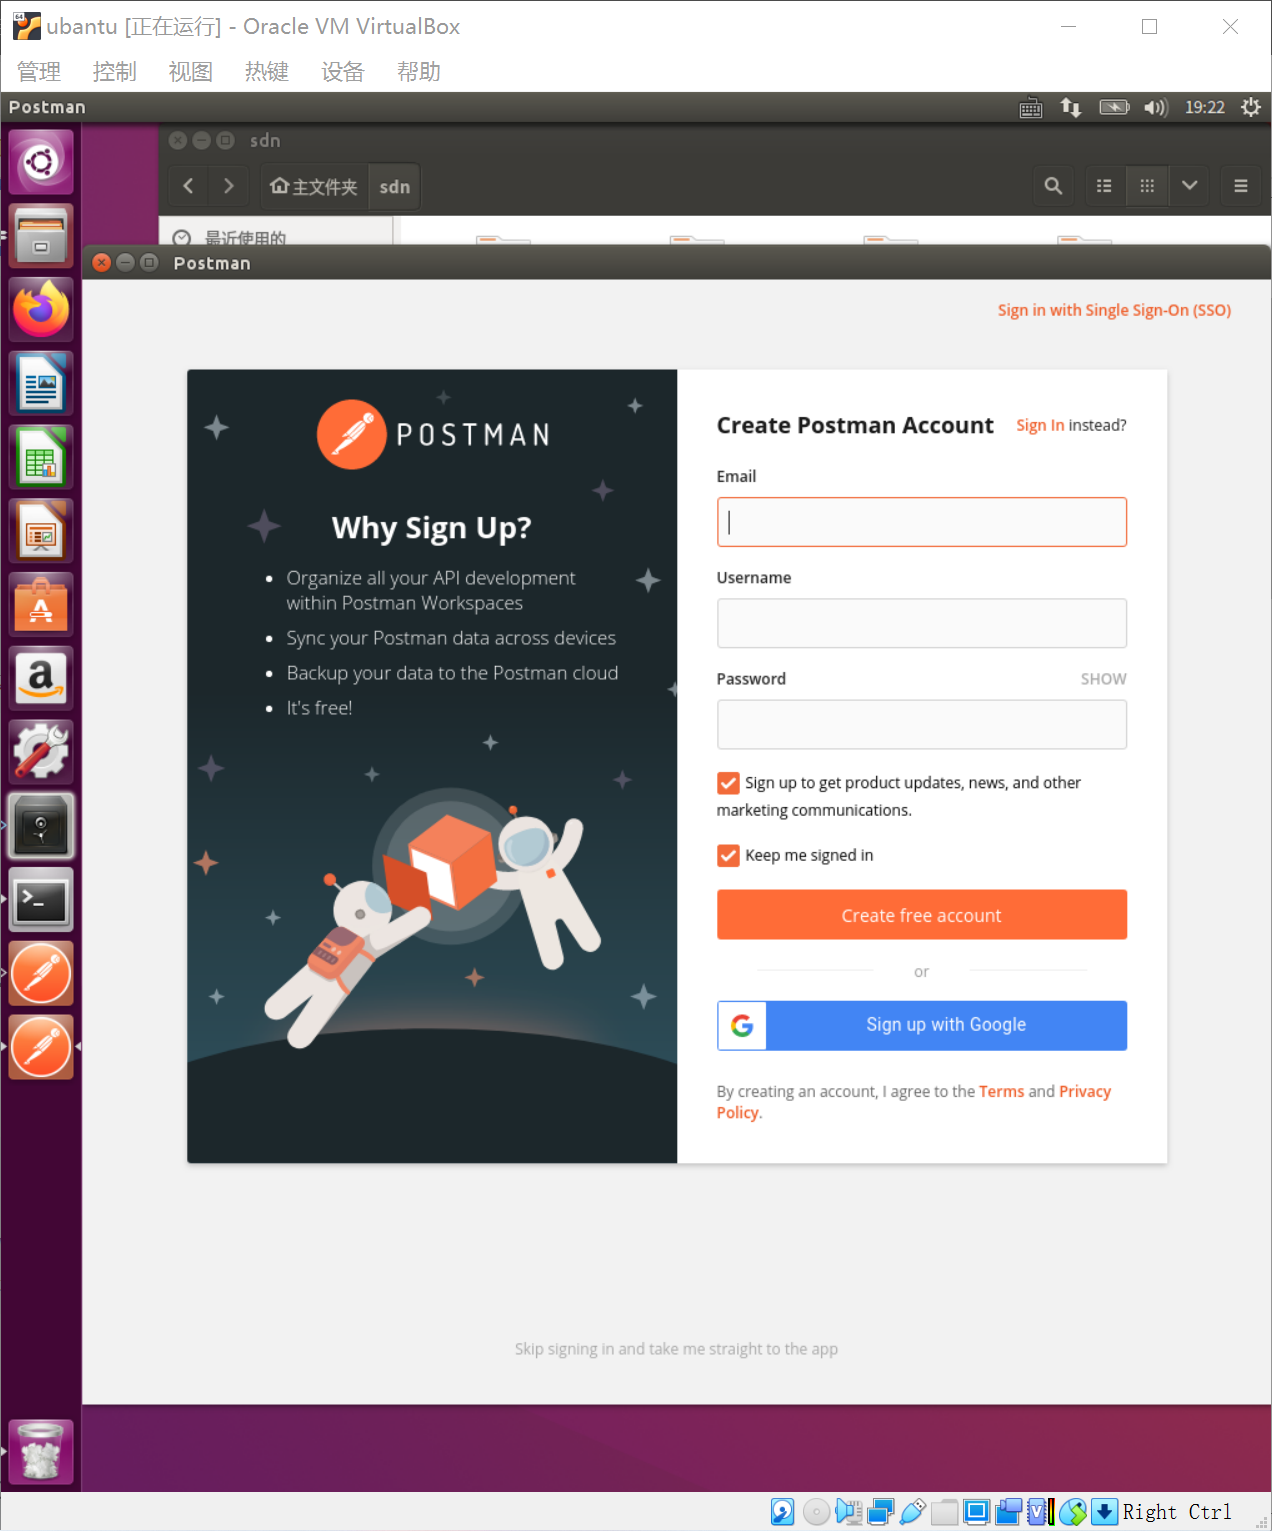Open the Ubuntu dash search icon
The width and height of the screenshot is (1272, 1531).
coord(41,162)
